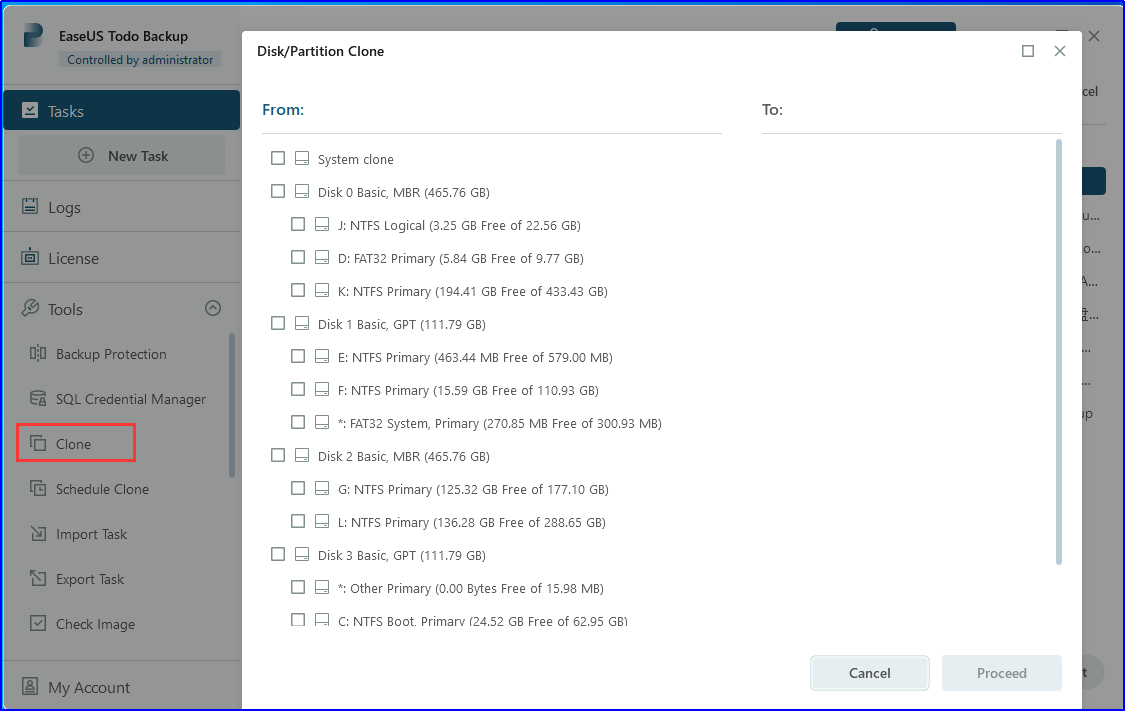Viewport: 1126px width, 712px height.
Task: Enable the System clone checkbox
Action: coord(276,158)
